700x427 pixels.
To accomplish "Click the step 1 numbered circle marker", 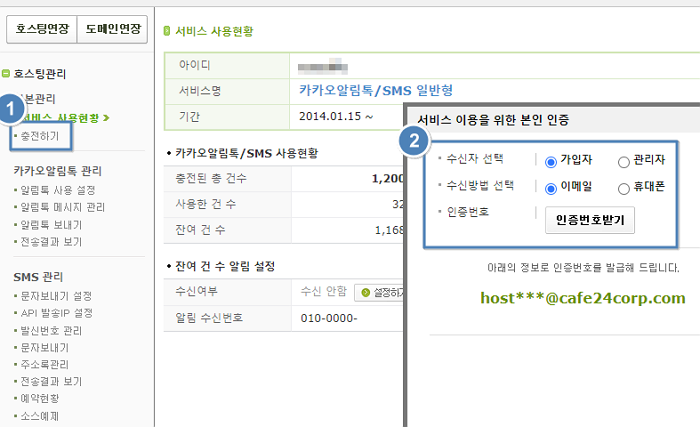I will point(11,109).
